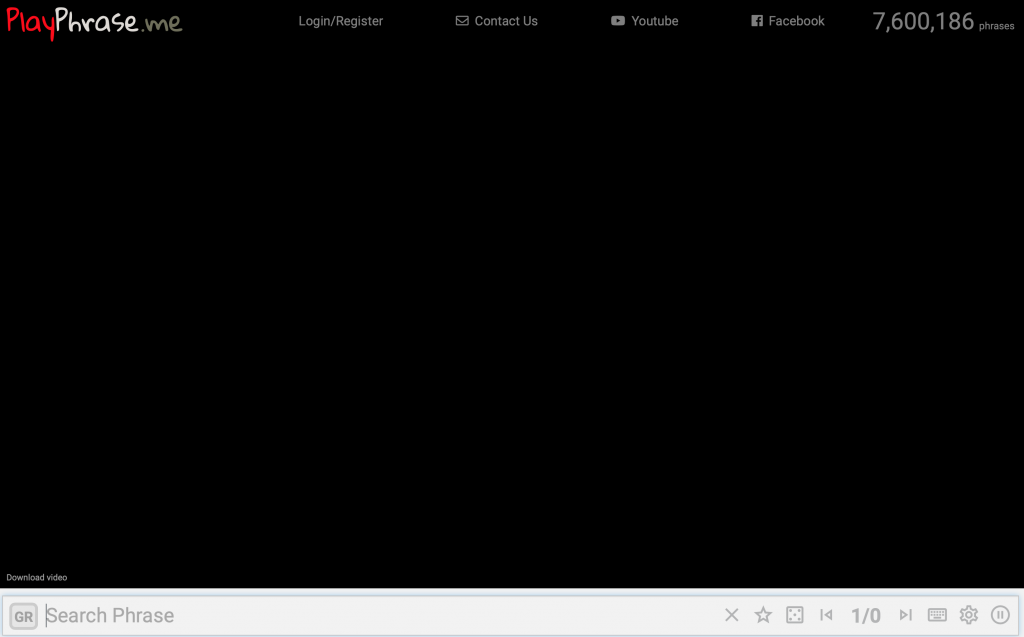Click the 7,600,186 phrases counter

(x=942, y=22)
